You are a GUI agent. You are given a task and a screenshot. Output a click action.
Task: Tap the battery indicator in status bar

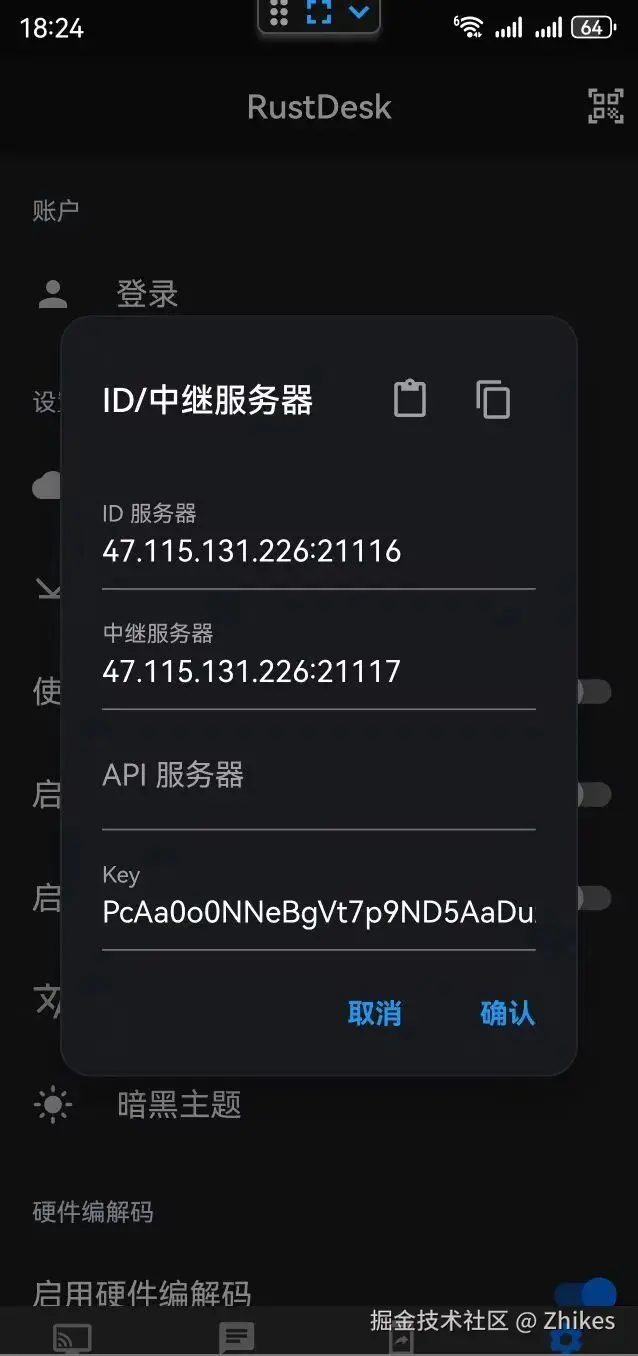[x=593, y=28]
